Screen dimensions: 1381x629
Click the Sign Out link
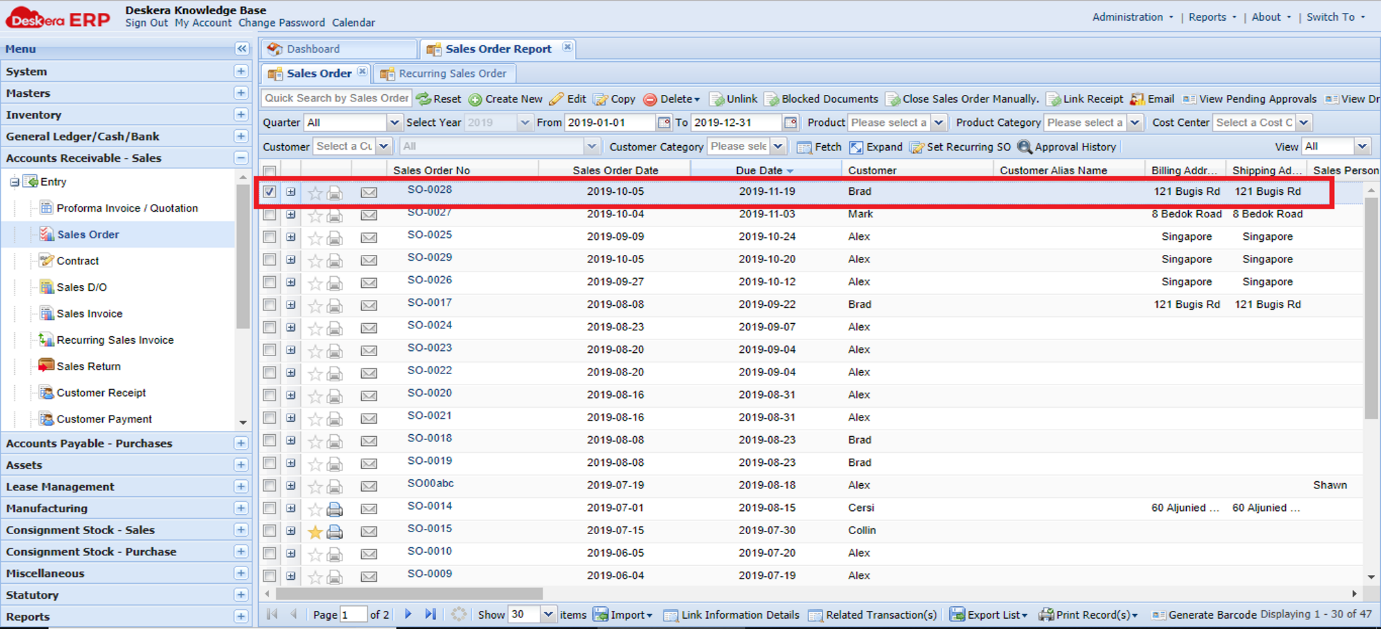(146, 23)
